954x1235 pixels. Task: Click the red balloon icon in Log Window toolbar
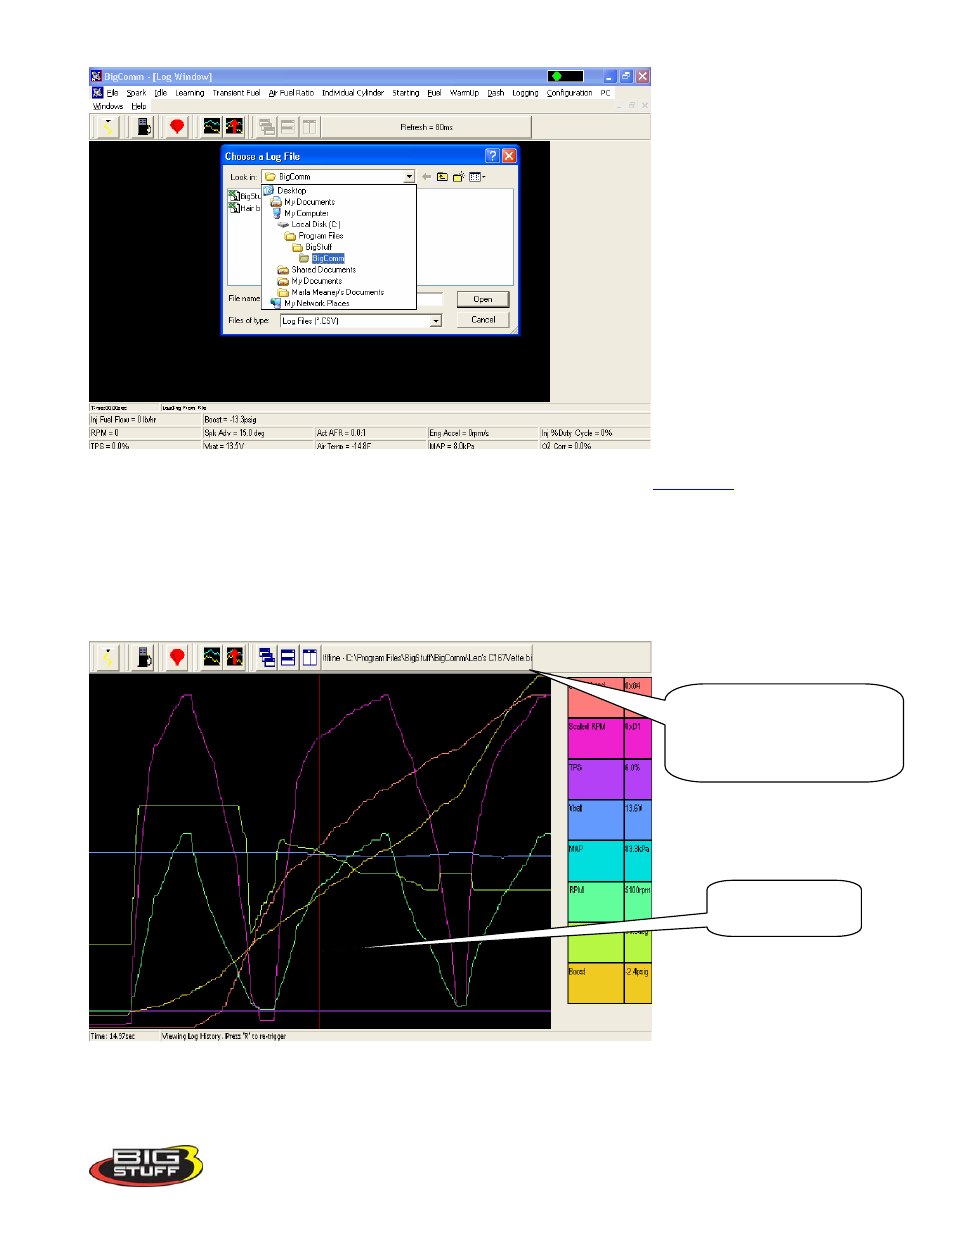177,127
